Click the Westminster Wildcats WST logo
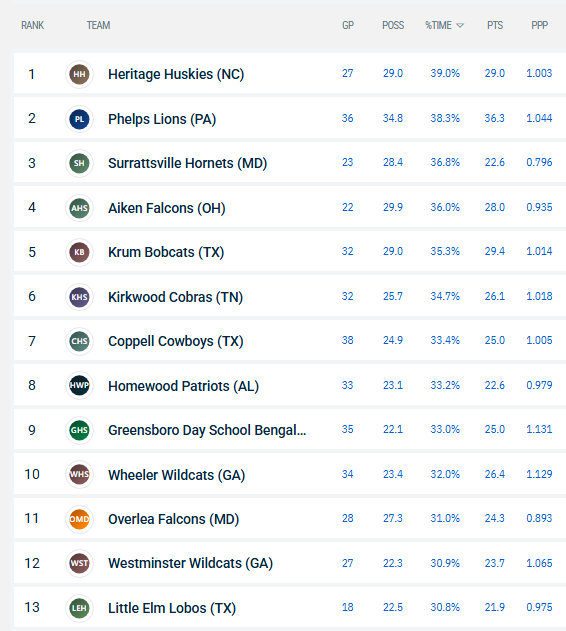Image resolution: width=566 pixels, height=631 pixels. 79,563
